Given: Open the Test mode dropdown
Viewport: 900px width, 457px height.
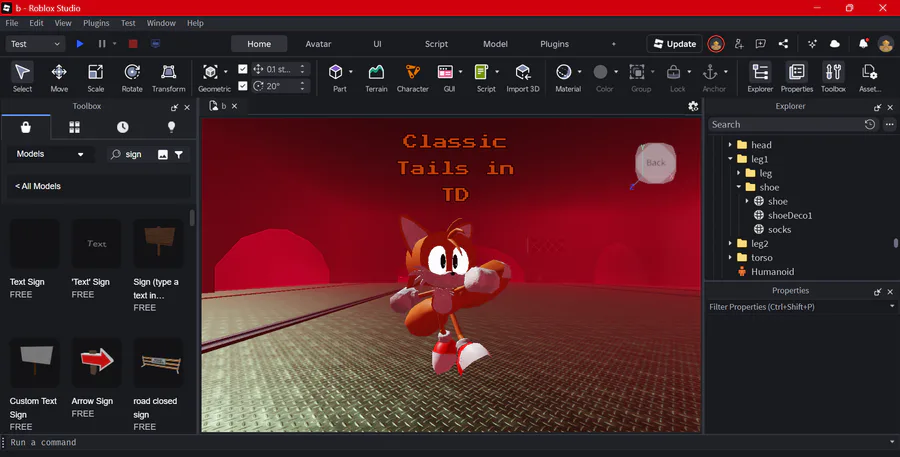Looking at the screenshot, I should [35, 44].
